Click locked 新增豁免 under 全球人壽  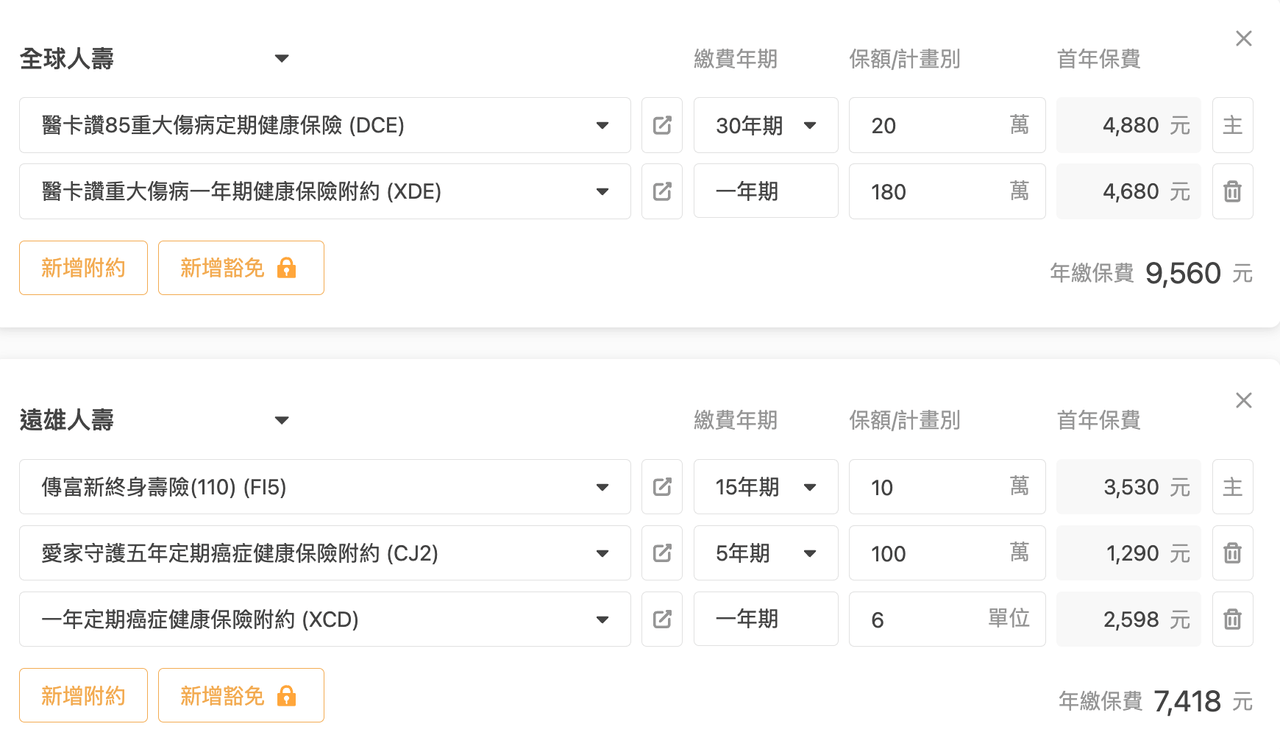pos(240,268)
